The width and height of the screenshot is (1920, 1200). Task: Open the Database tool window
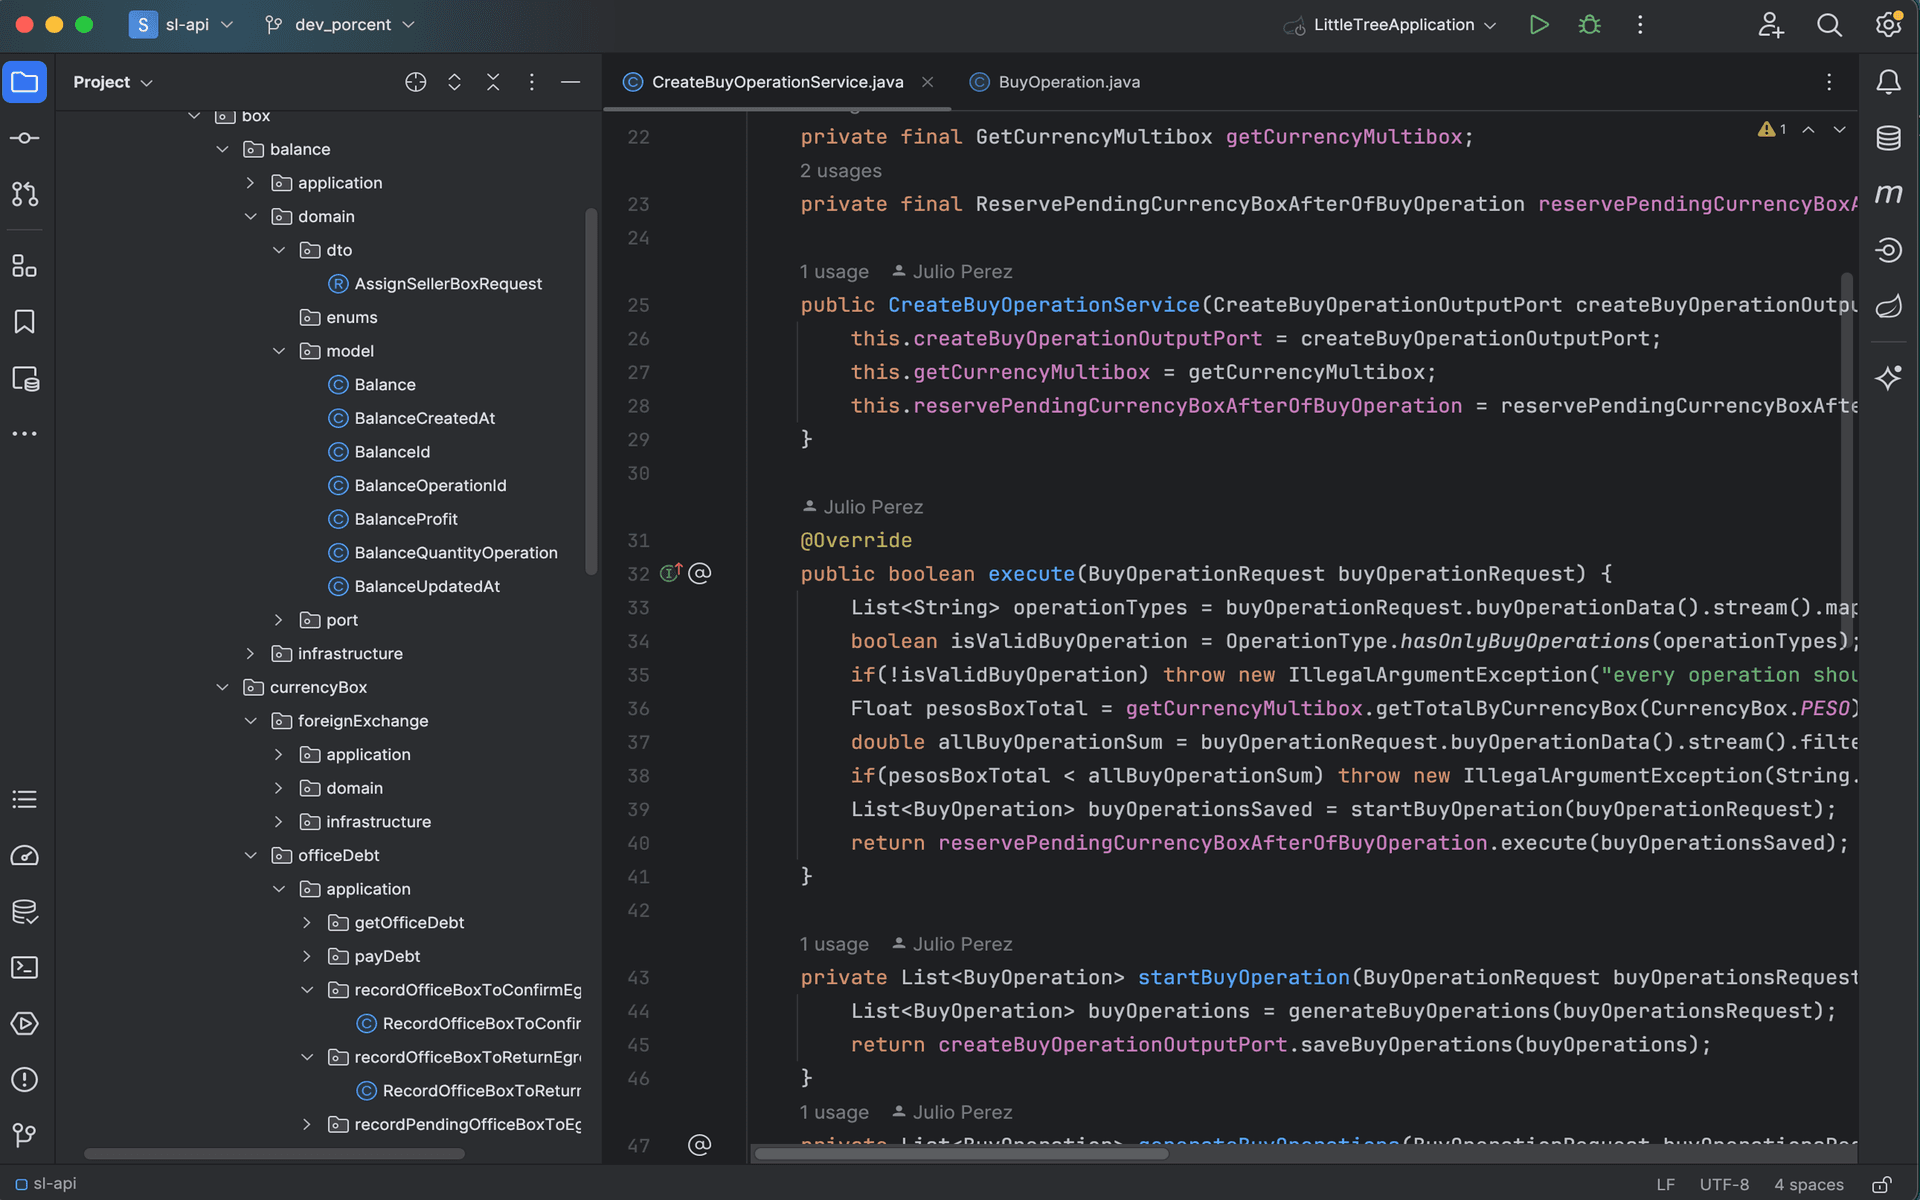coord(1888,138)
